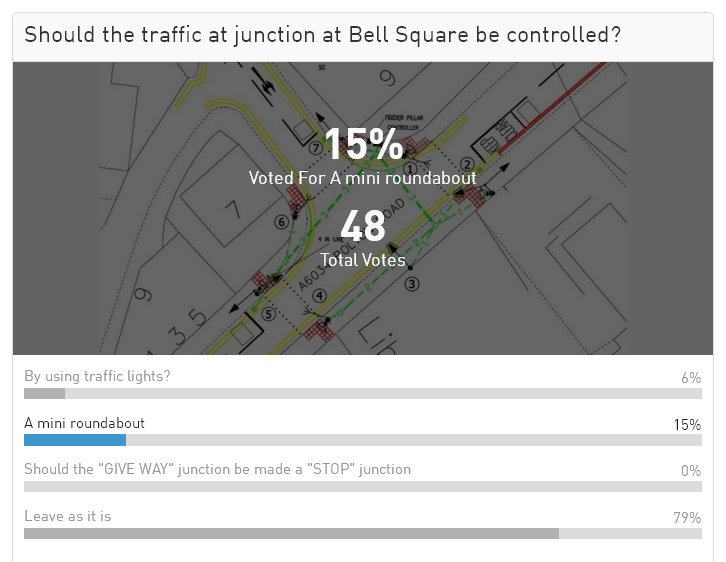Click circled marker 7 on the junction map
Viewport: 726px width, 562px height.
[314, 148]
